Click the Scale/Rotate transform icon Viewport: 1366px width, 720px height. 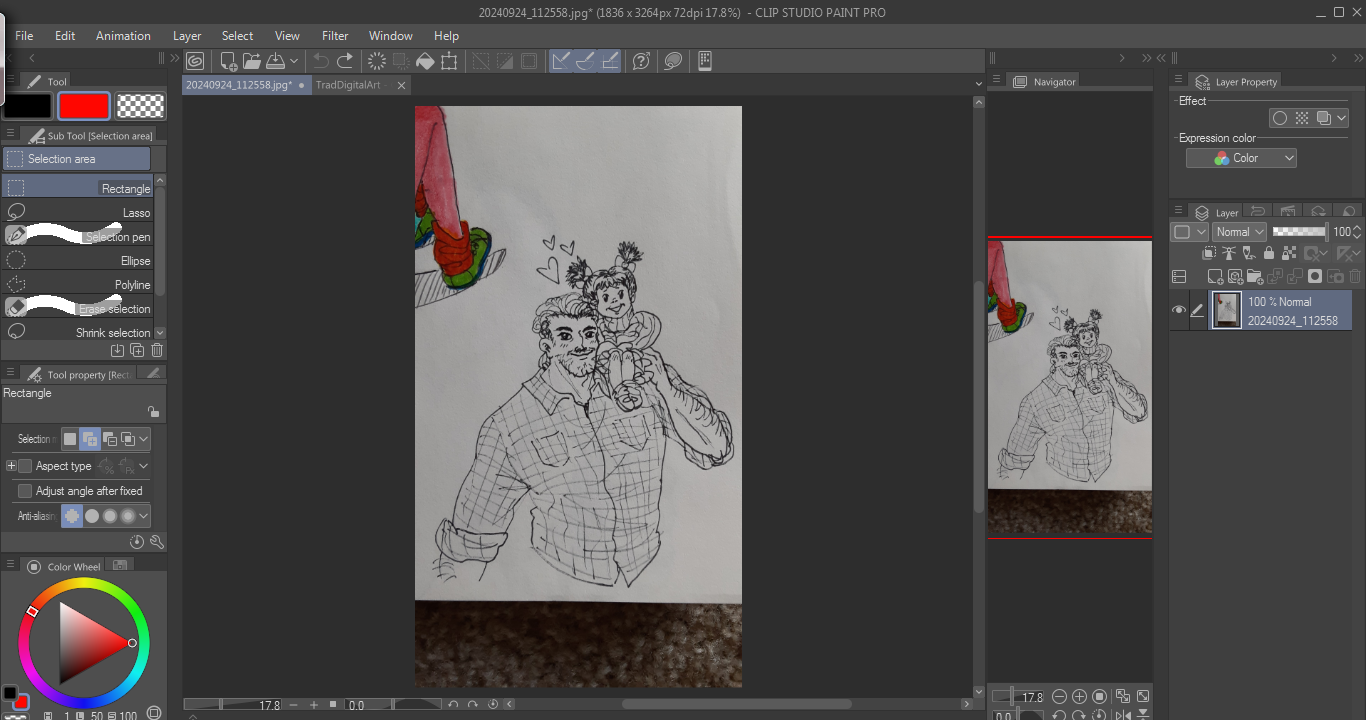tap(449, 61)
